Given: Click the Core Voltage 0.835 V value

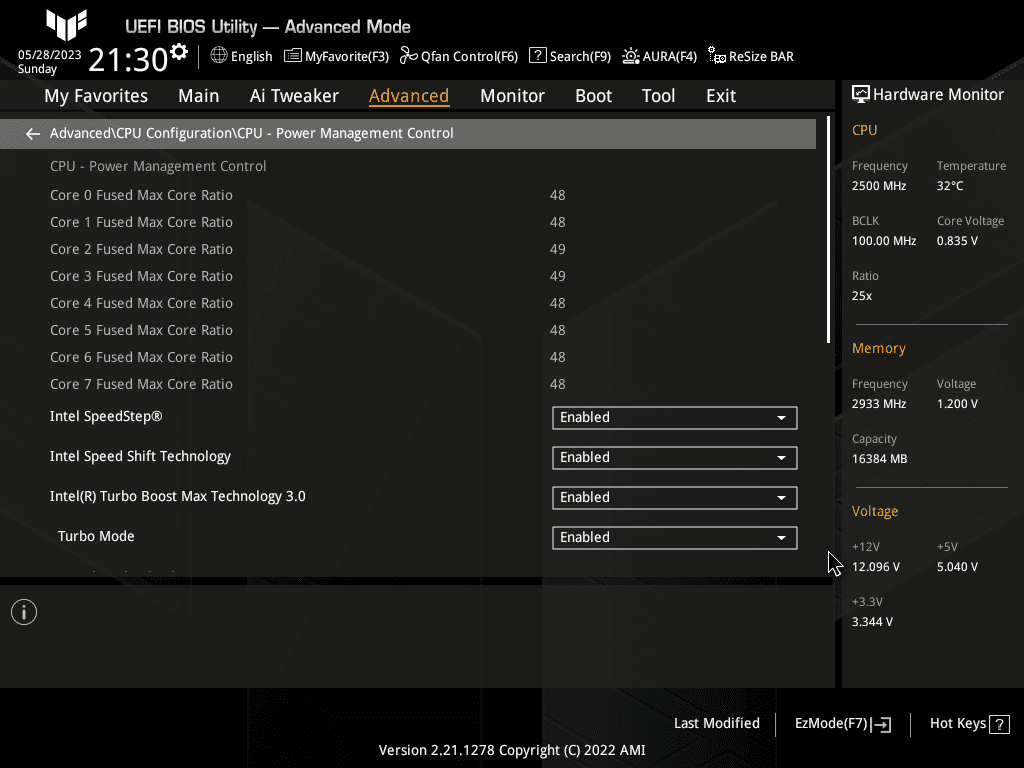Looking at the screenshot, I should click(957, 241).
